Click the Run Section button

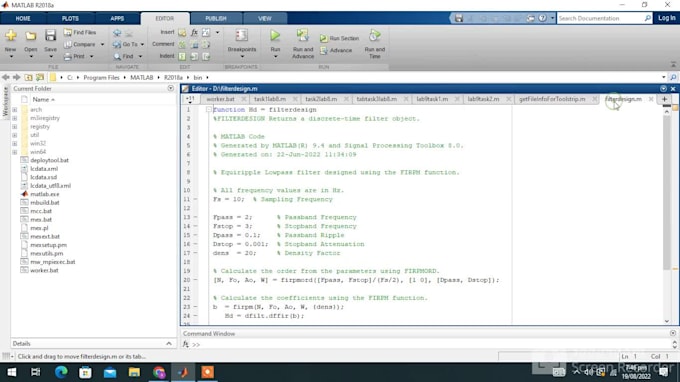pyautogui.click(x=340, y=38)
